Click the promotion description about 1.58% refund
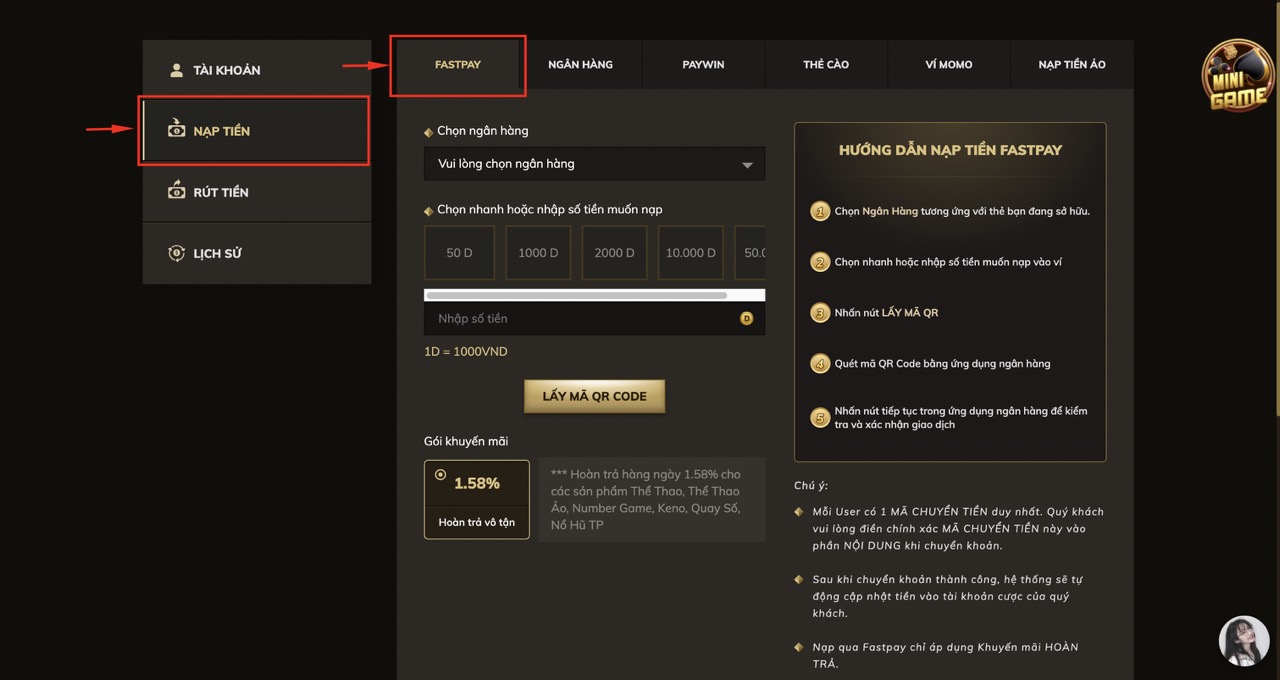Screen dimensions: 1280x680 point(652,500)
